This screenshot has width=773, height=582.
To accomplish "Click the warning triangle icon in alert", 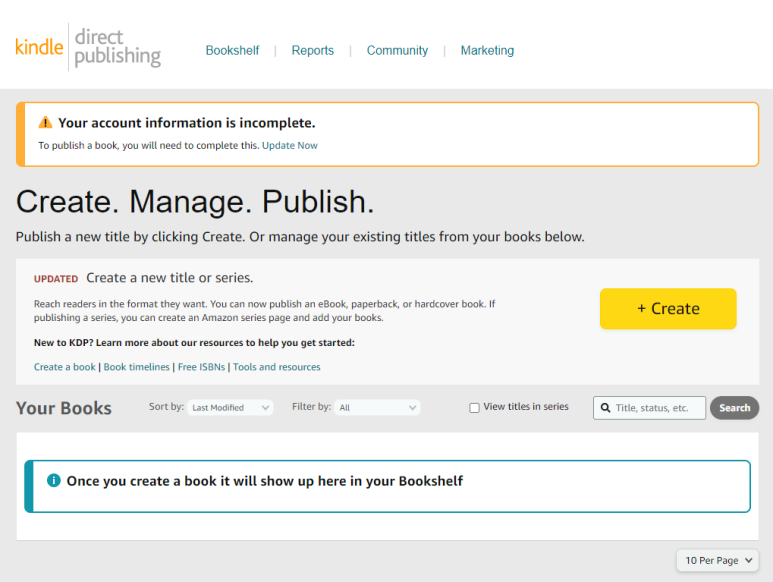I will [45, 122].
